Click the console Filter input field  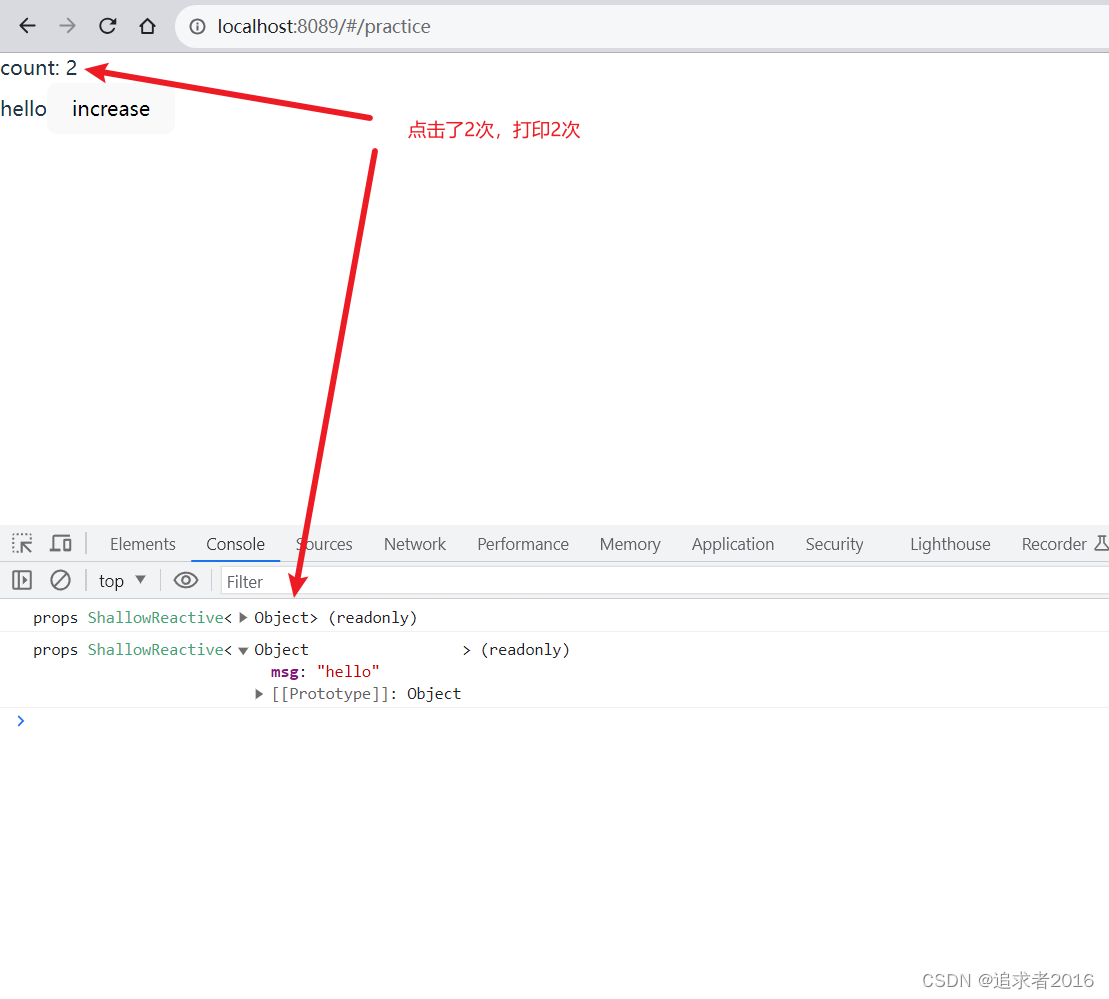tap(665, 582)
